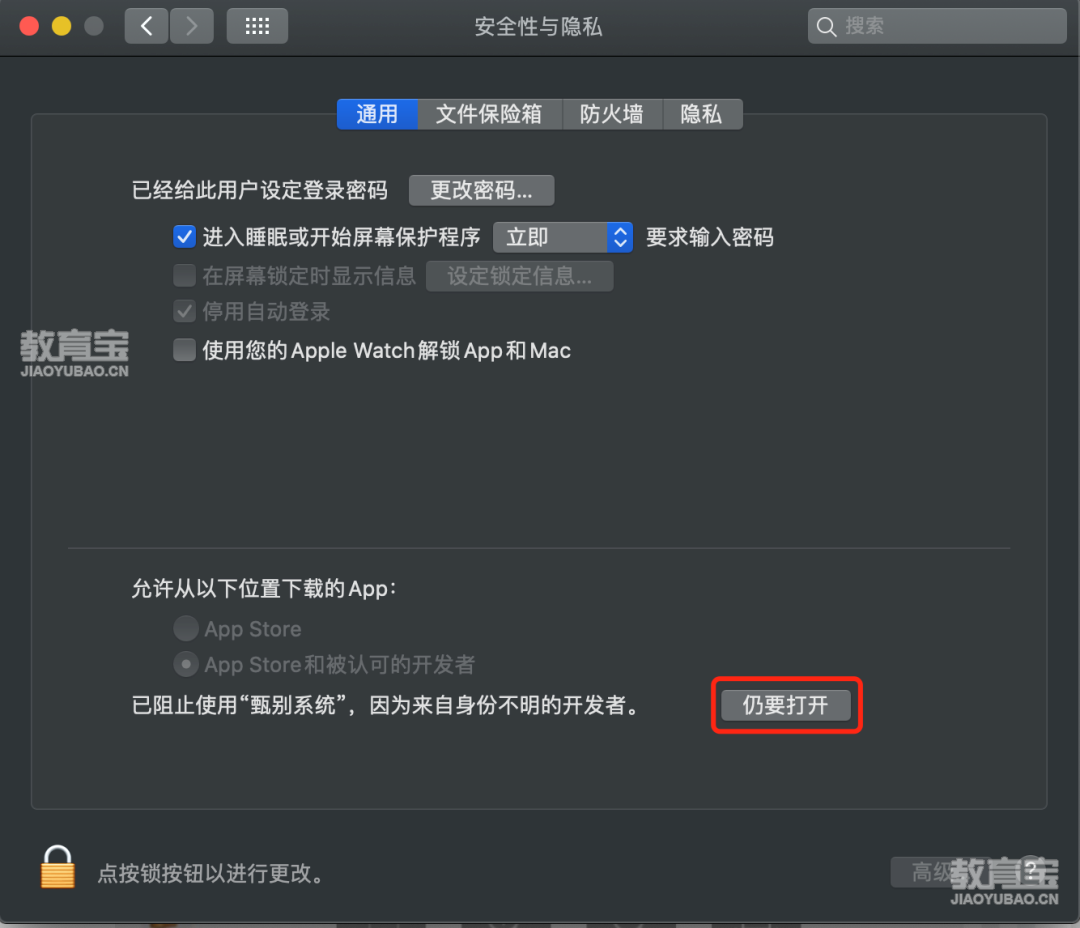The width and height of the screenshot is (1080, 928).
Task: Show all preferences via grid icon
Action: pyautogui.click(x=257, y=26)
